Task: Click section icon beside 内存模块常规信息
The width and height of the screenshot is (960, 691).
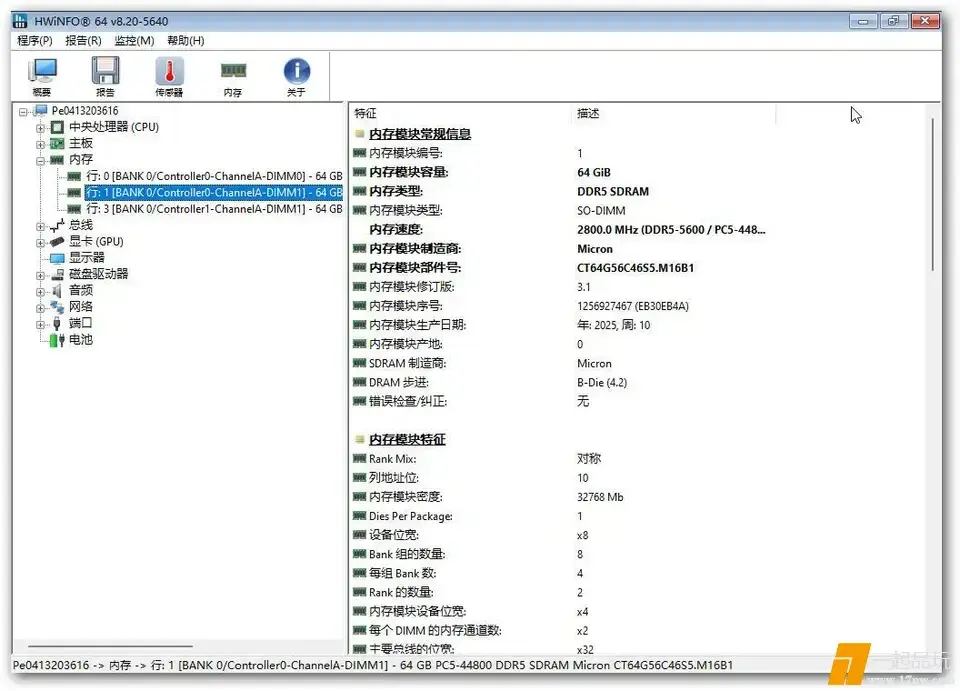Action: (x=360, y=133)
